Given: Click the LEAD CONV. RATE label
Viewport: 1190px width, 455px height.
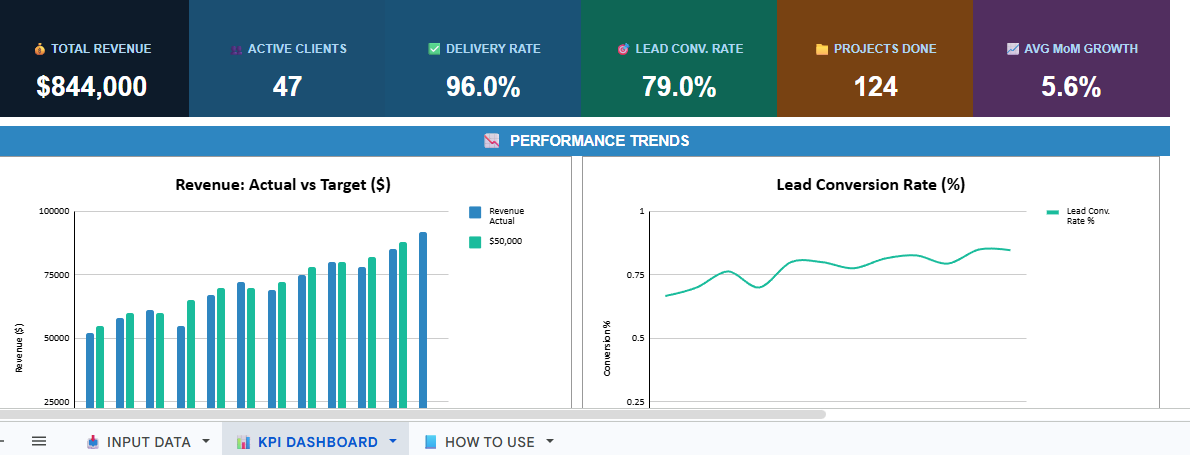Looking at the screenshot, I should coord(689,49).
